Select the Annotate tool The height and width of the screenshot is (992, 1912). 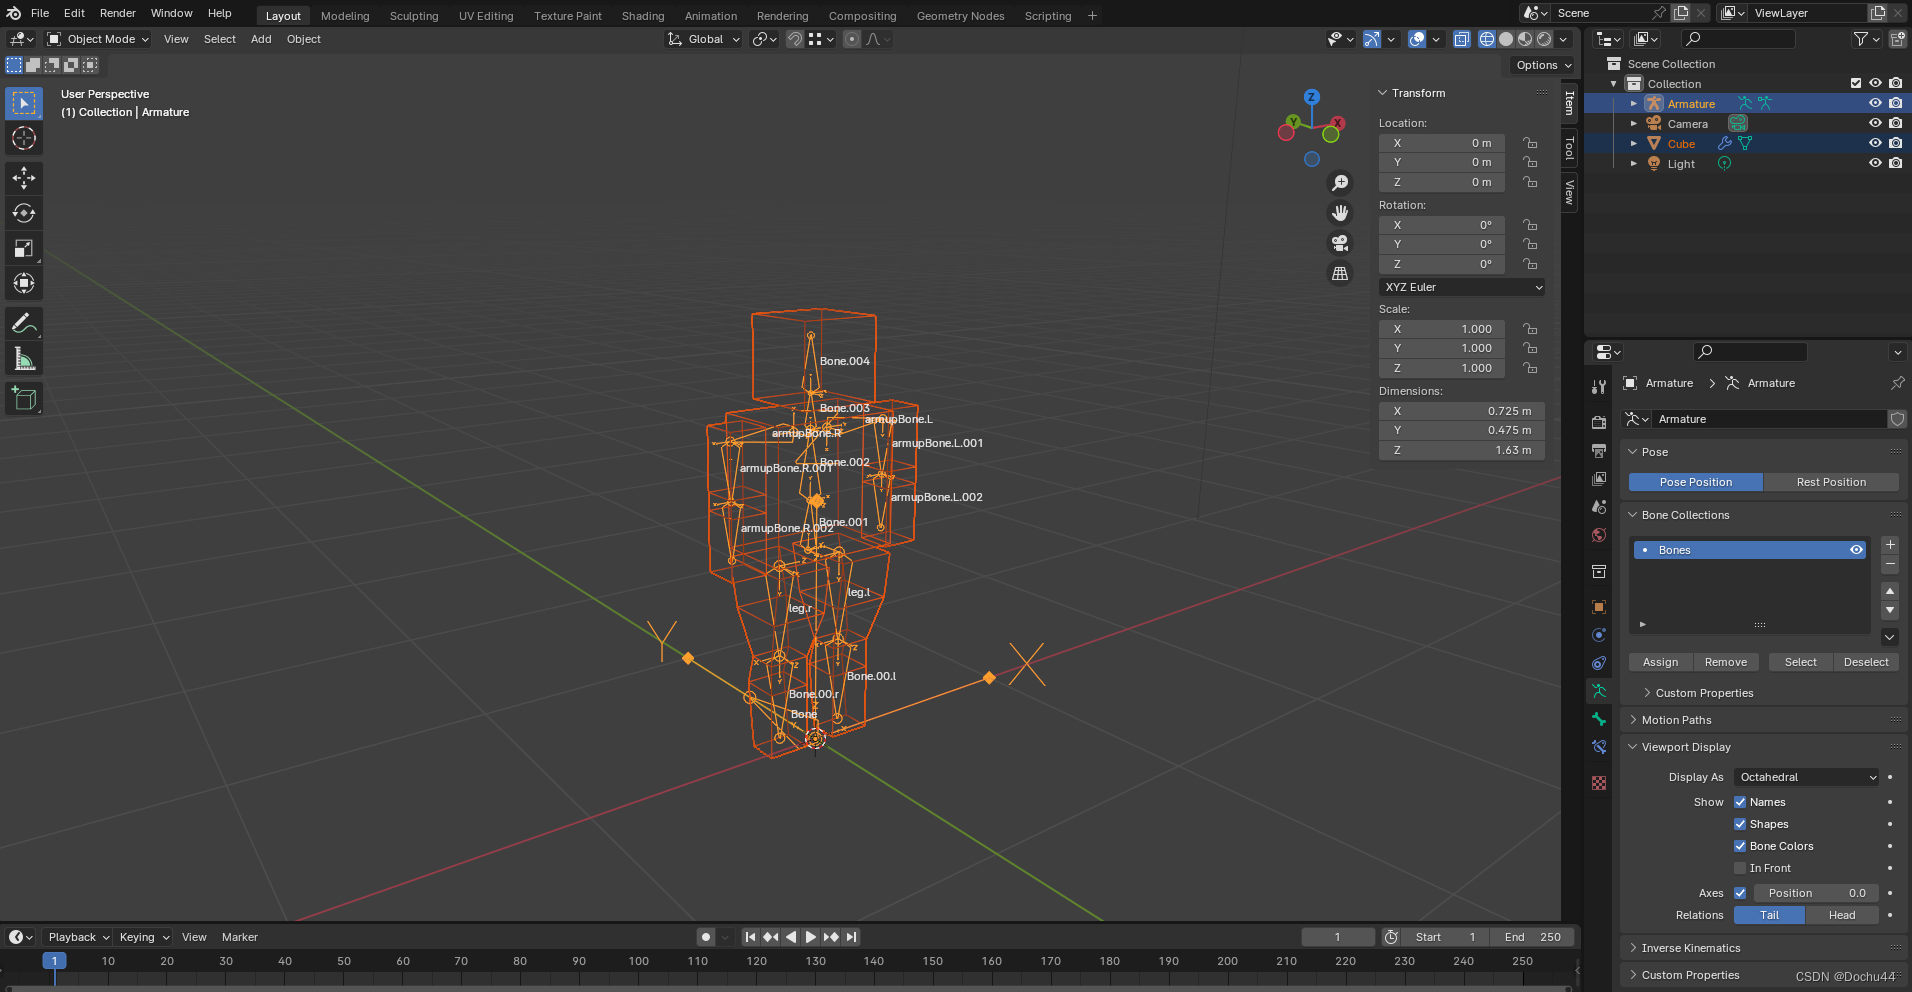point(23,322)
